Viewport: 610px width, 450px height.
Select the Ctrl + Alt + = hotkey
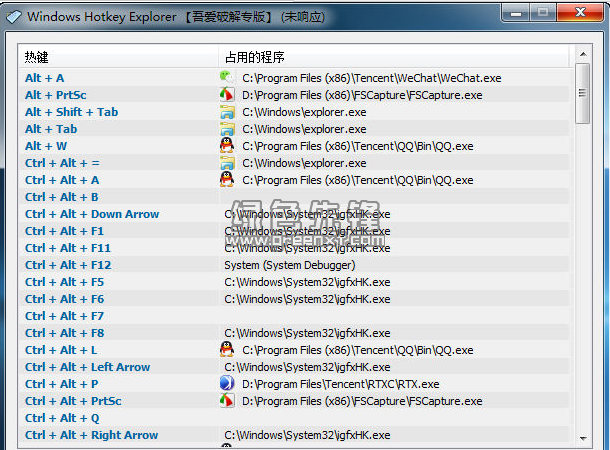[62, 163]
